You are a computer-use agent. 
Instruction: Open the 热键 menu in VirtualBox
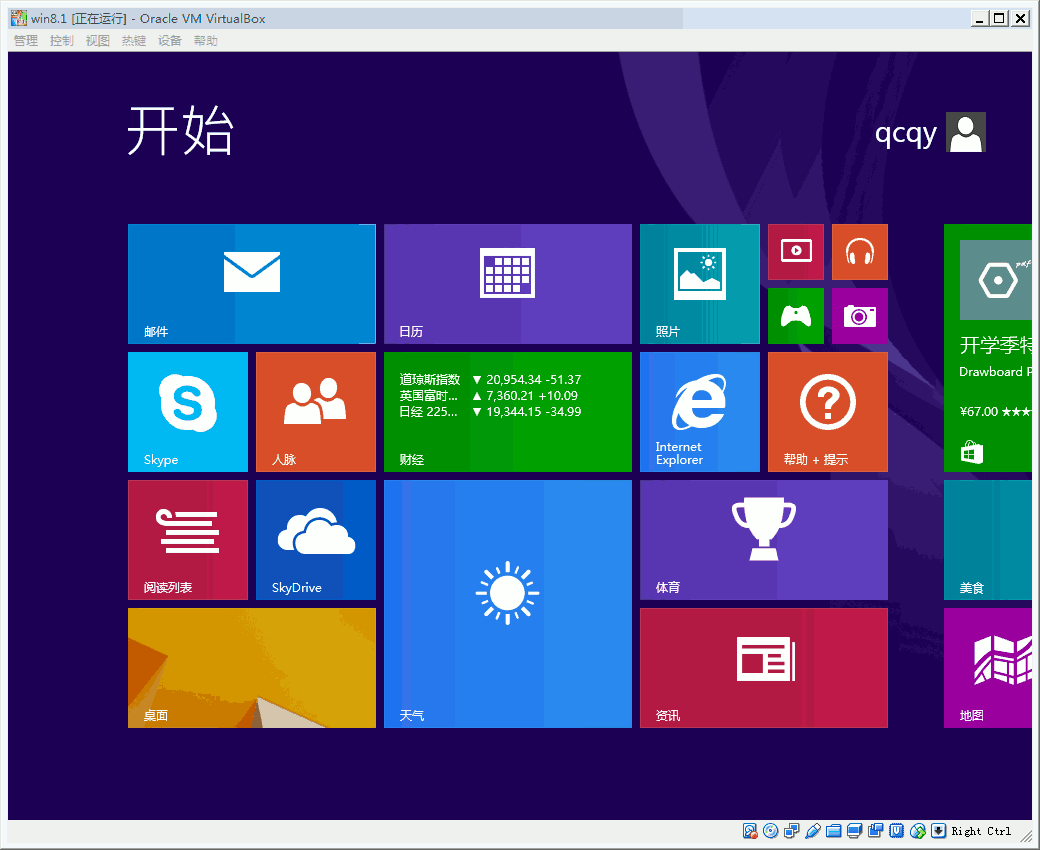pos(133,40)
